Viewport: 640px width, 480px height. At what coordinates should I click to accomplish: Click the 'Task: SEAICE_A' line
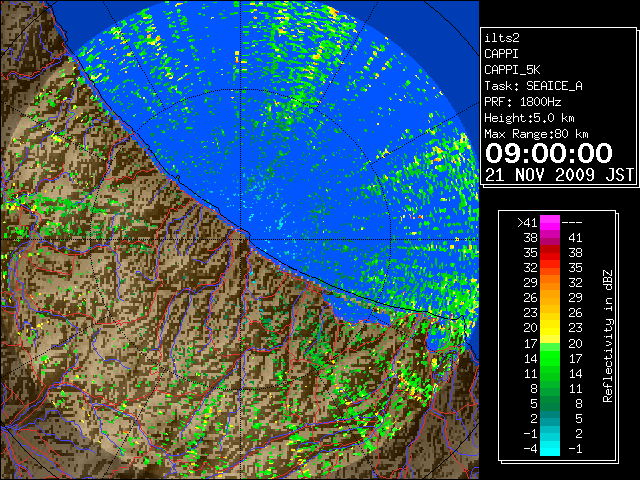point(533,86)
